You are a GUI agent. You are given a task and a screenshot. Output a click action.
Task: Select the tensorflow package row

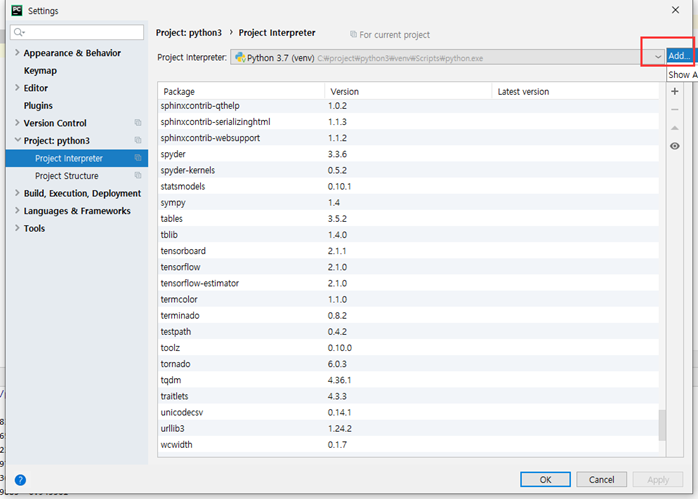[408, 267]
